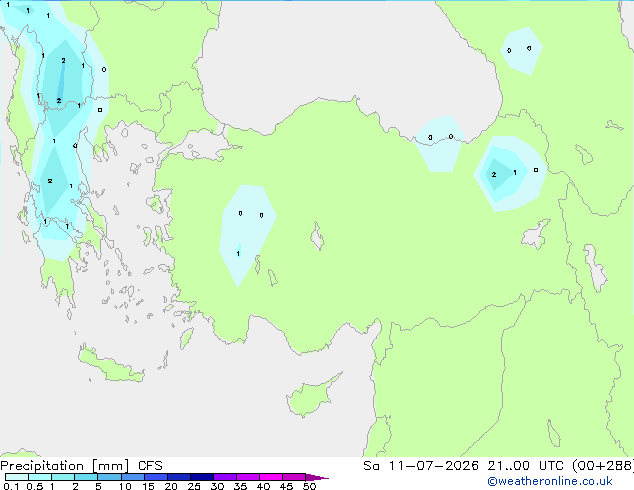Click the 35–40 mm legend swatch

(248, 477)
